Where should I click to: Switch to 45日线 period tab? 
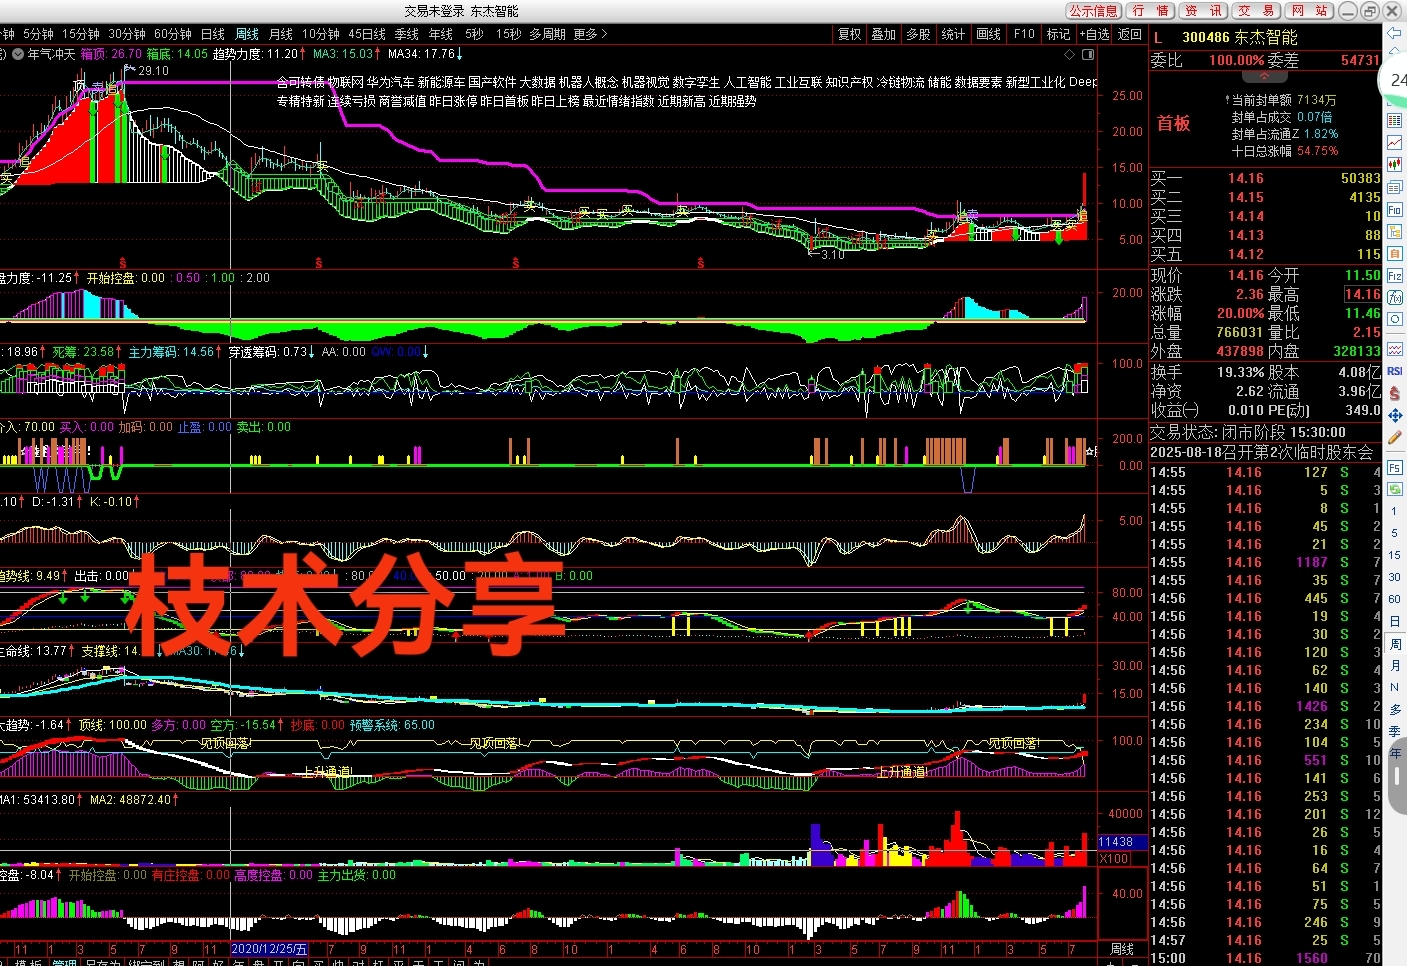pos(367,34)
